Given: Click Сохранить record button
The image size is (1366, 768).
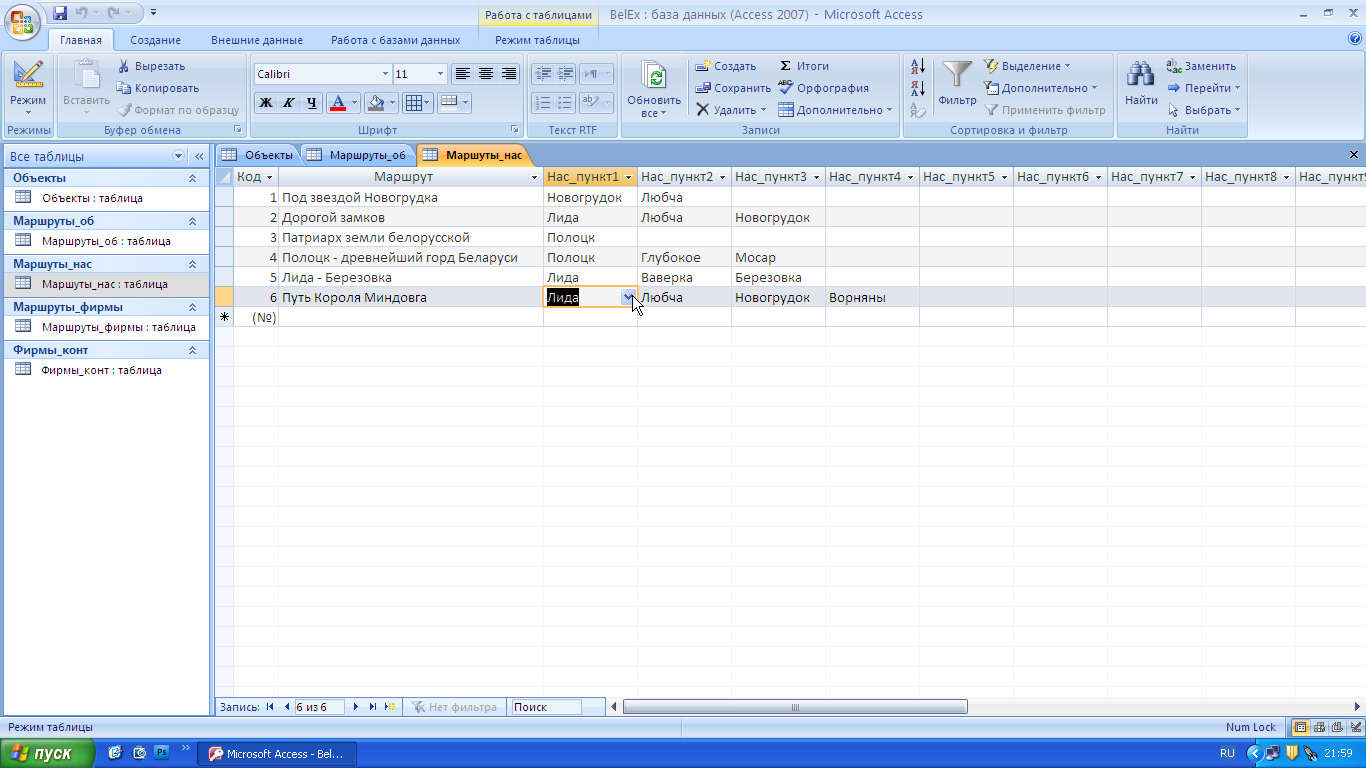Looking at the screenshot, I should (x=733, y=88).
